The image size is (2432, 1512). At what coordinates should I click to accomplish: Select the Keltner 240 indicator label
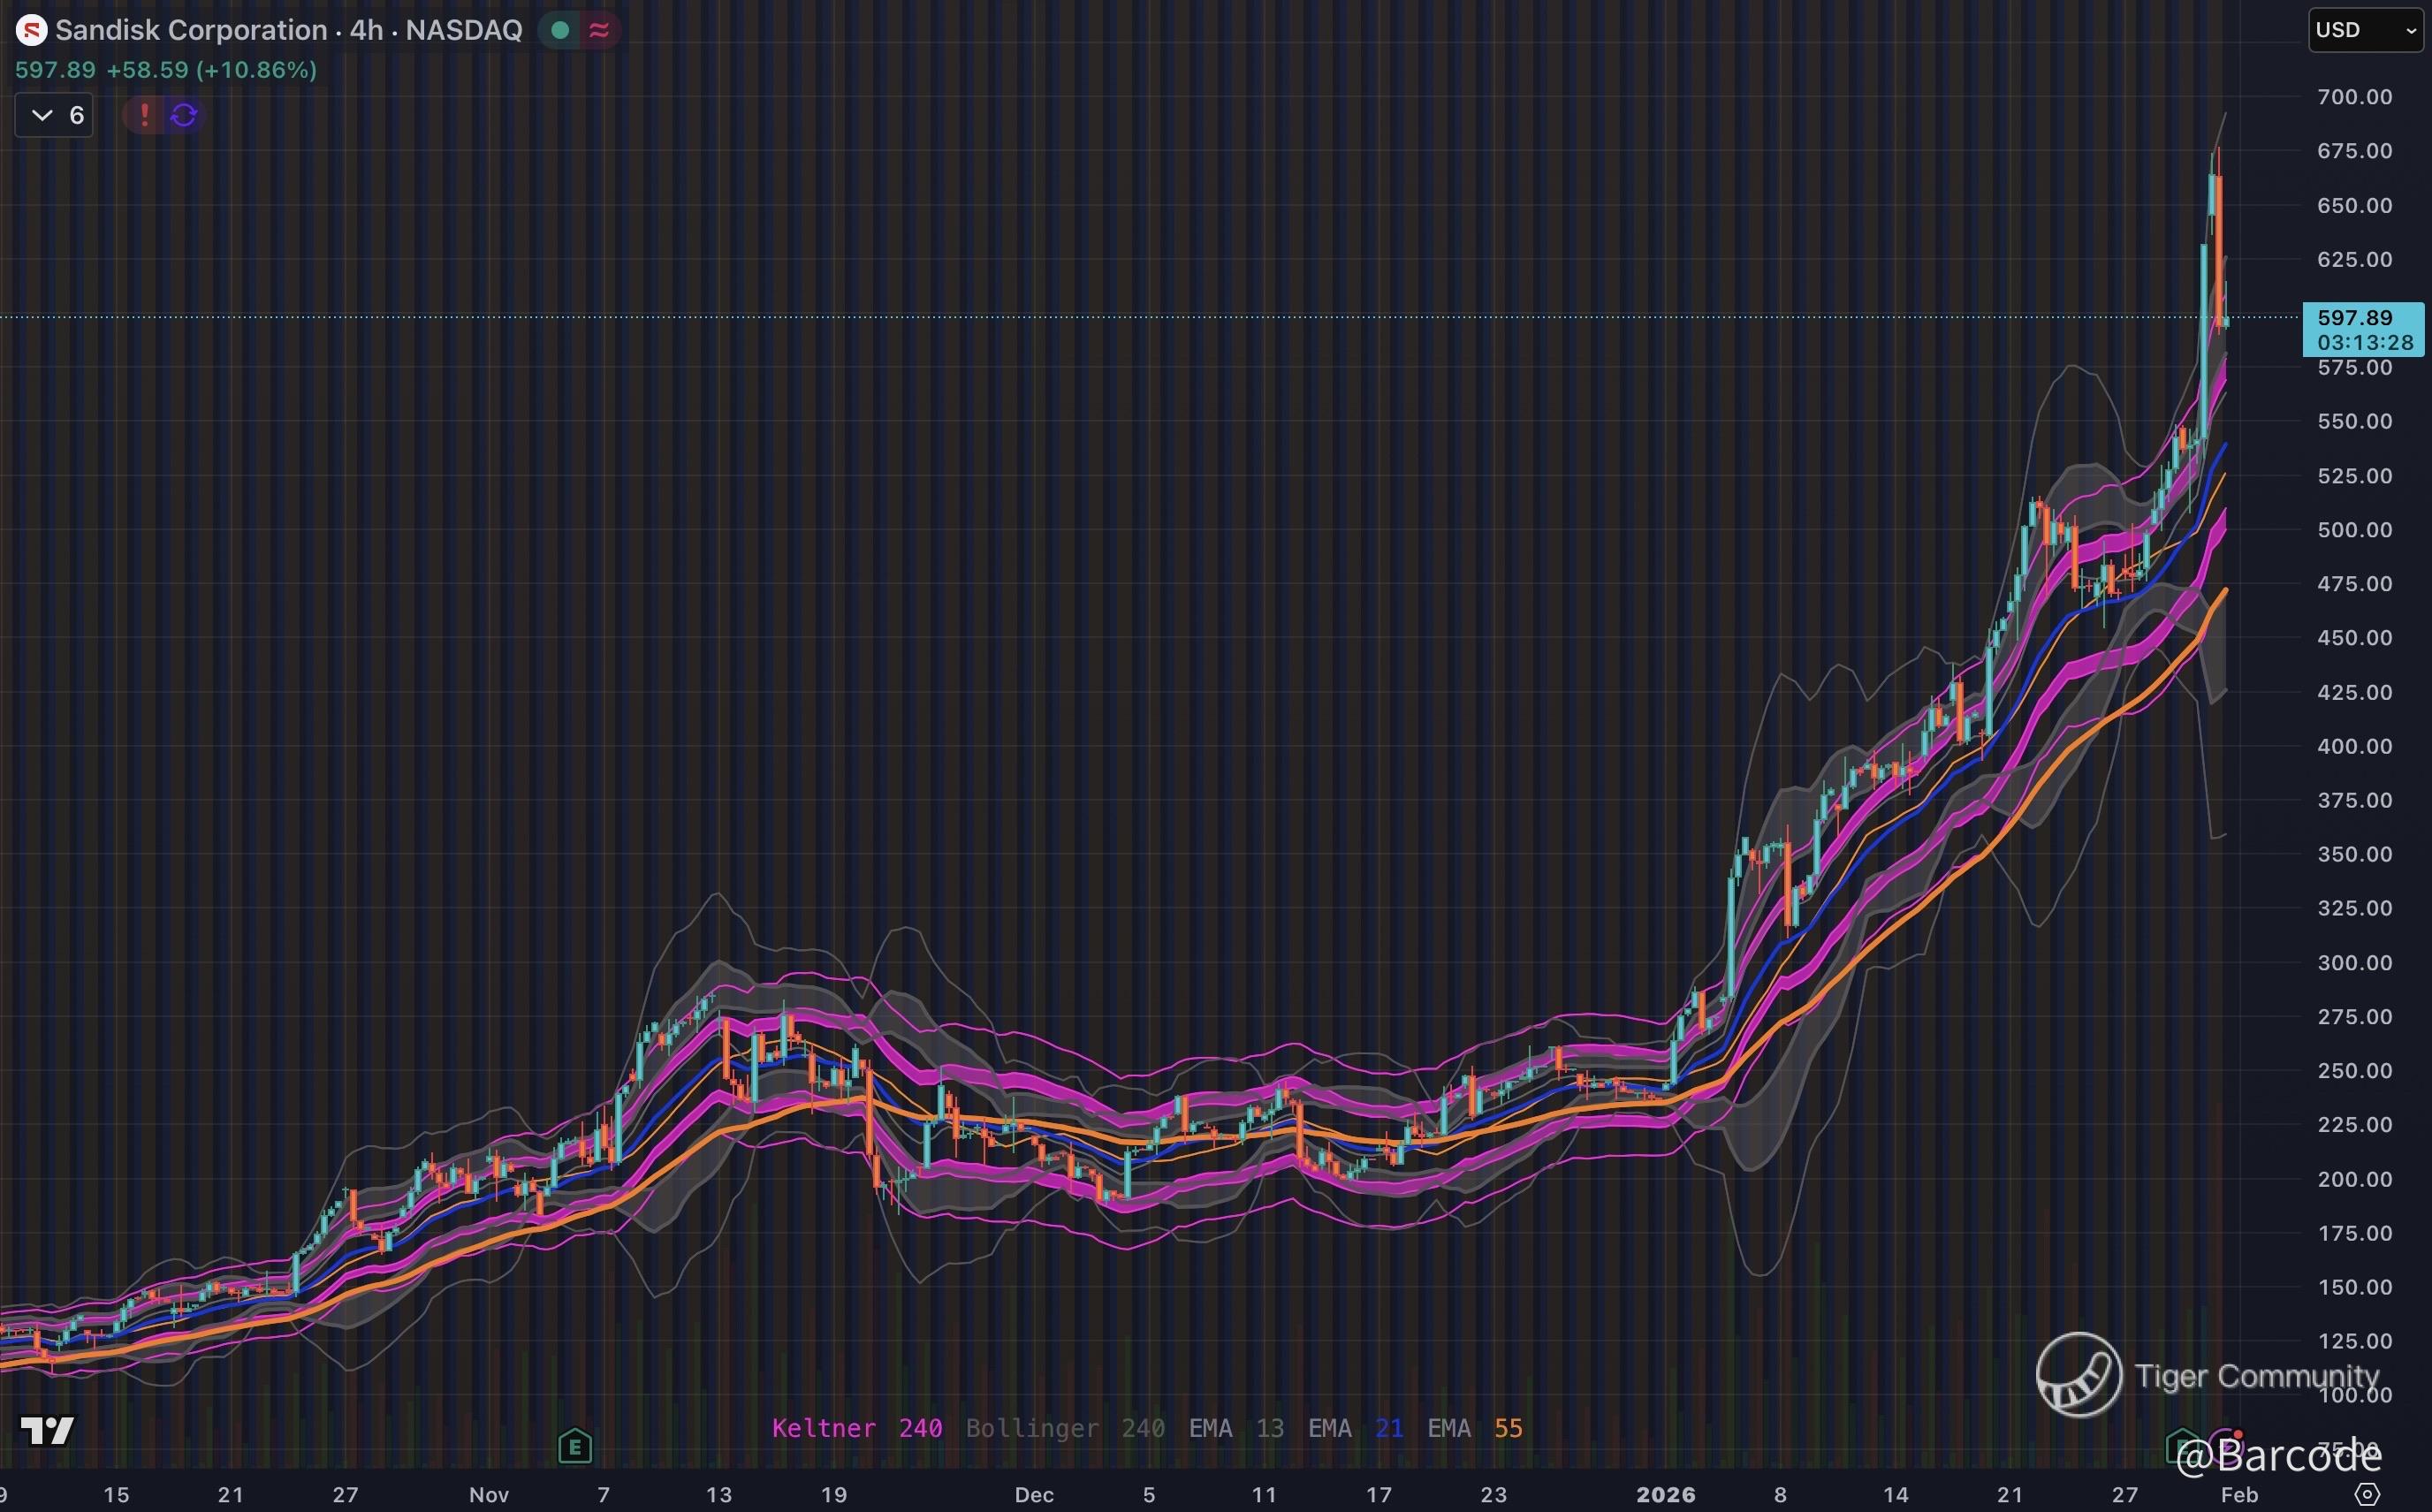click(856, 1428)
